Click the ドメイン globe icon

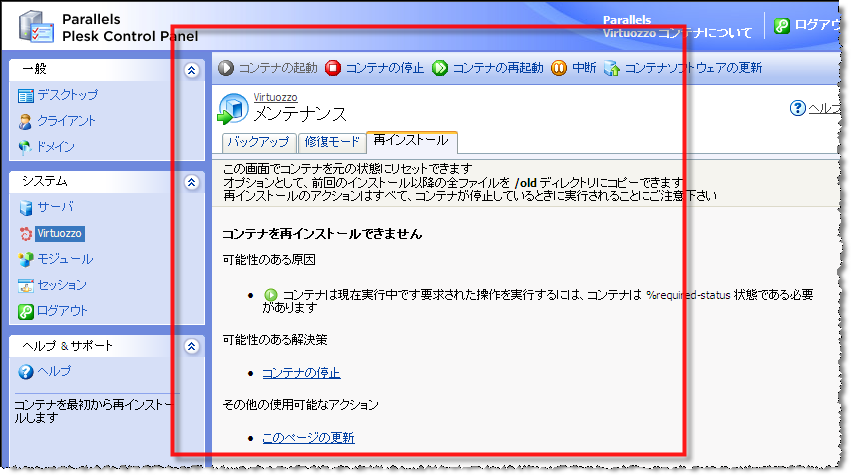pos(25,147)
